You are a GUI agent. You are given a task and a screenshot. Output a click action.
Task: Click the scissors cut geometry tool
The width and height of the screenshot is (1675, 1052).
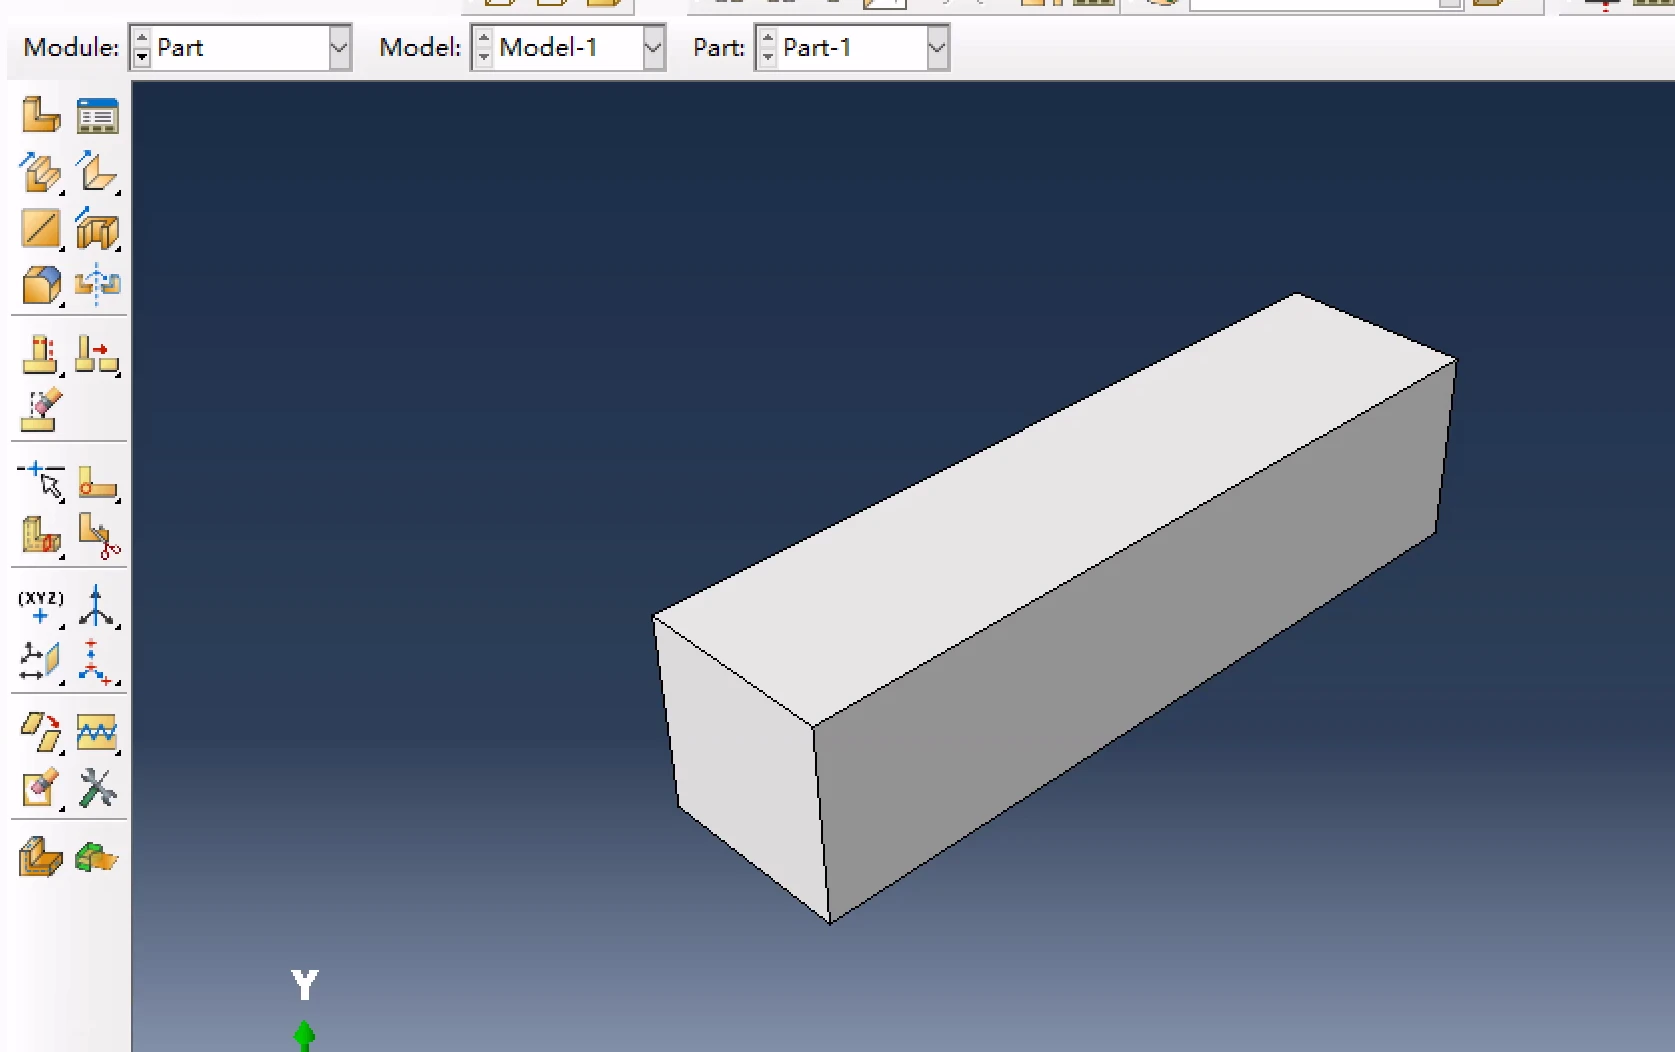tap(97, 537)
